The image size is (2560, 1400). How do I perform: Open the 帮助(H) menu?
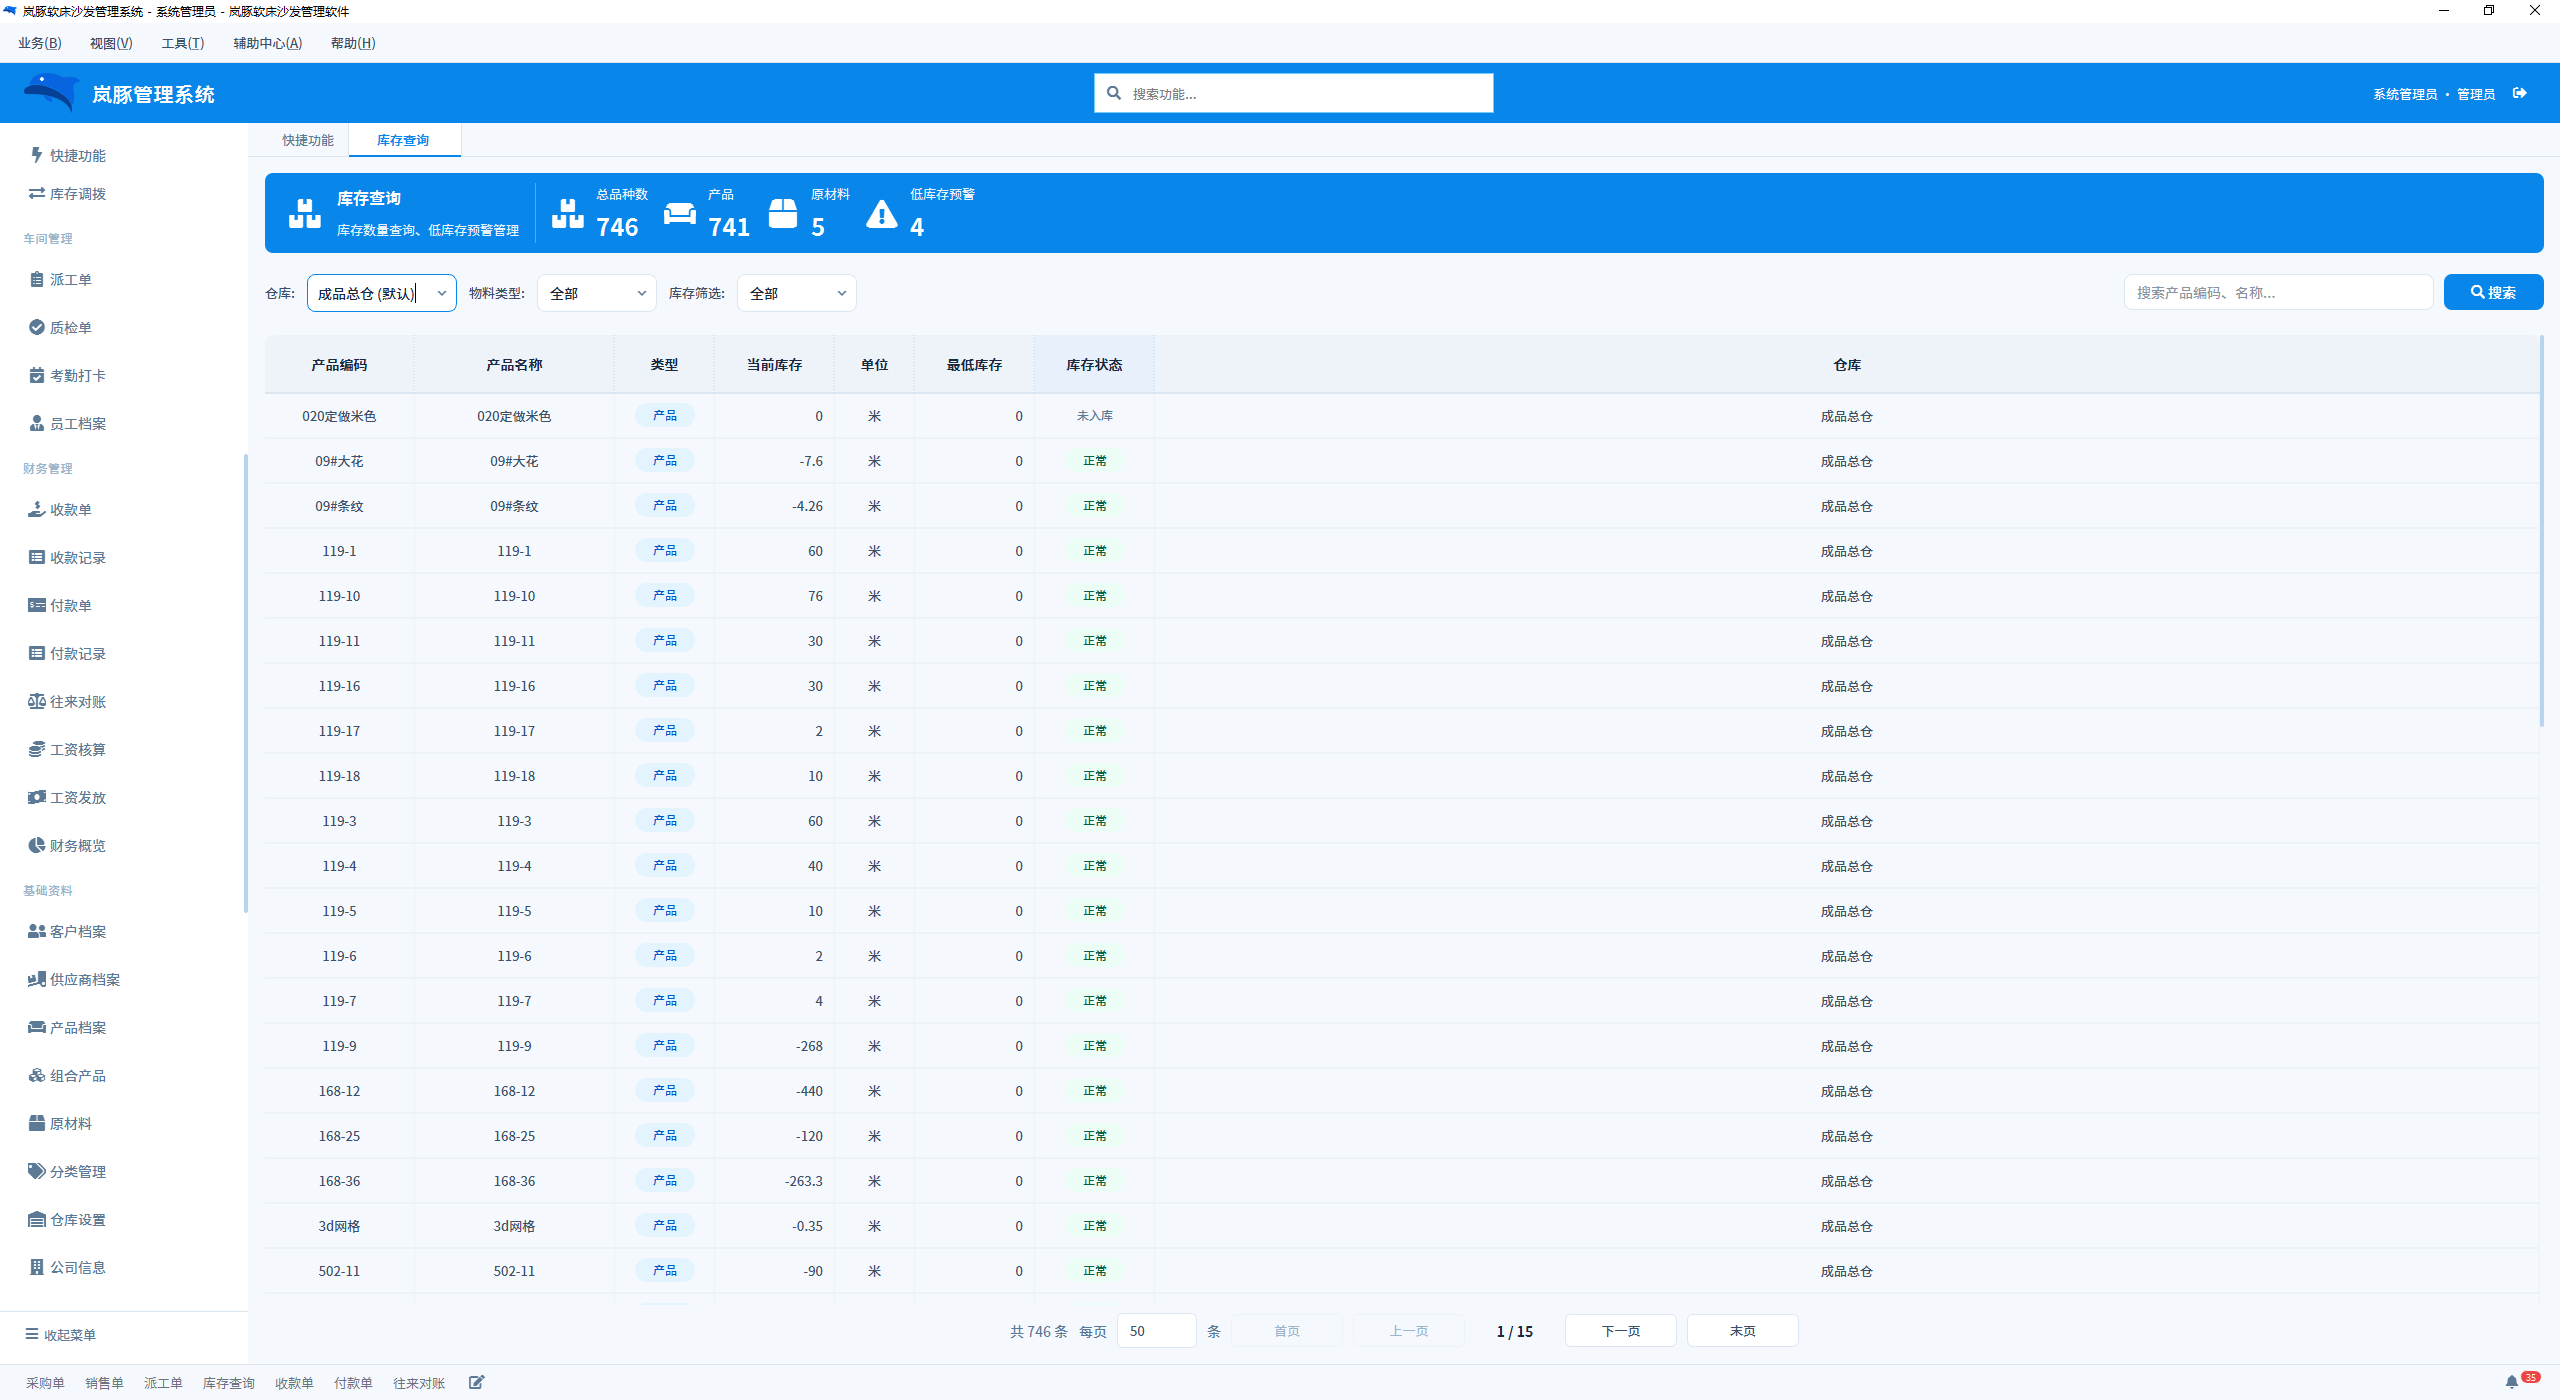click(353, 43)
